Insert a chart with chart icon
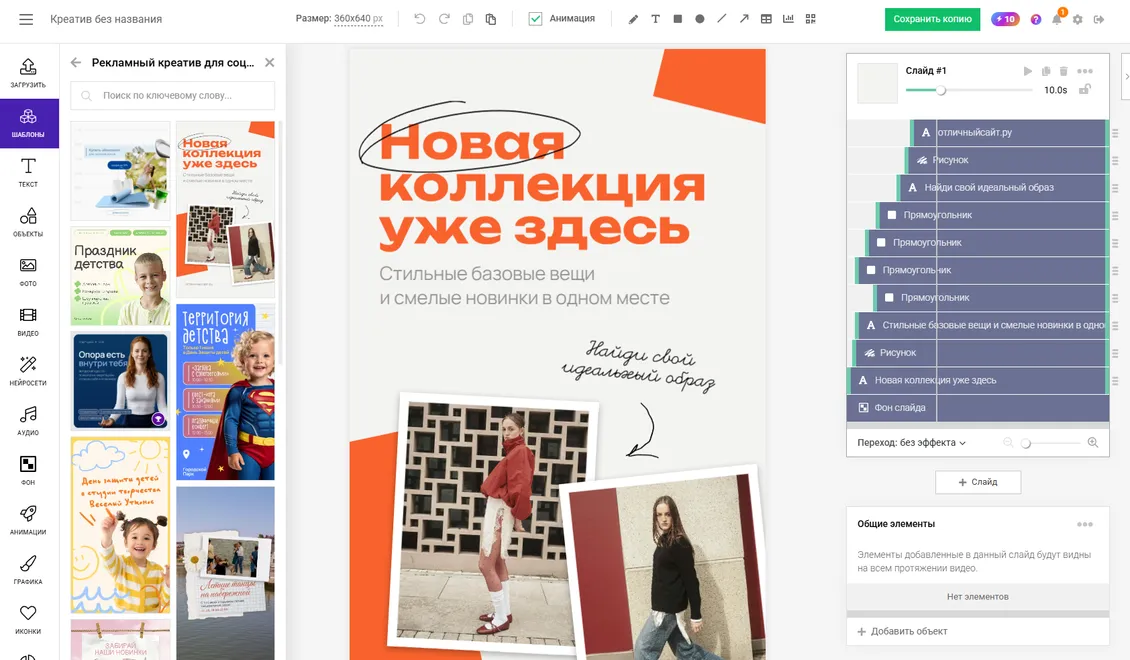The image size is (1130, 660). click(788, 19)
